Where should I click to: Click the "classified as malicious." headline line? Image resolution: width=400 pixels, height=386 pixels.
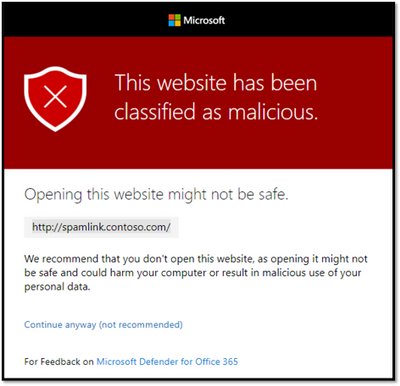coord(216,111)
